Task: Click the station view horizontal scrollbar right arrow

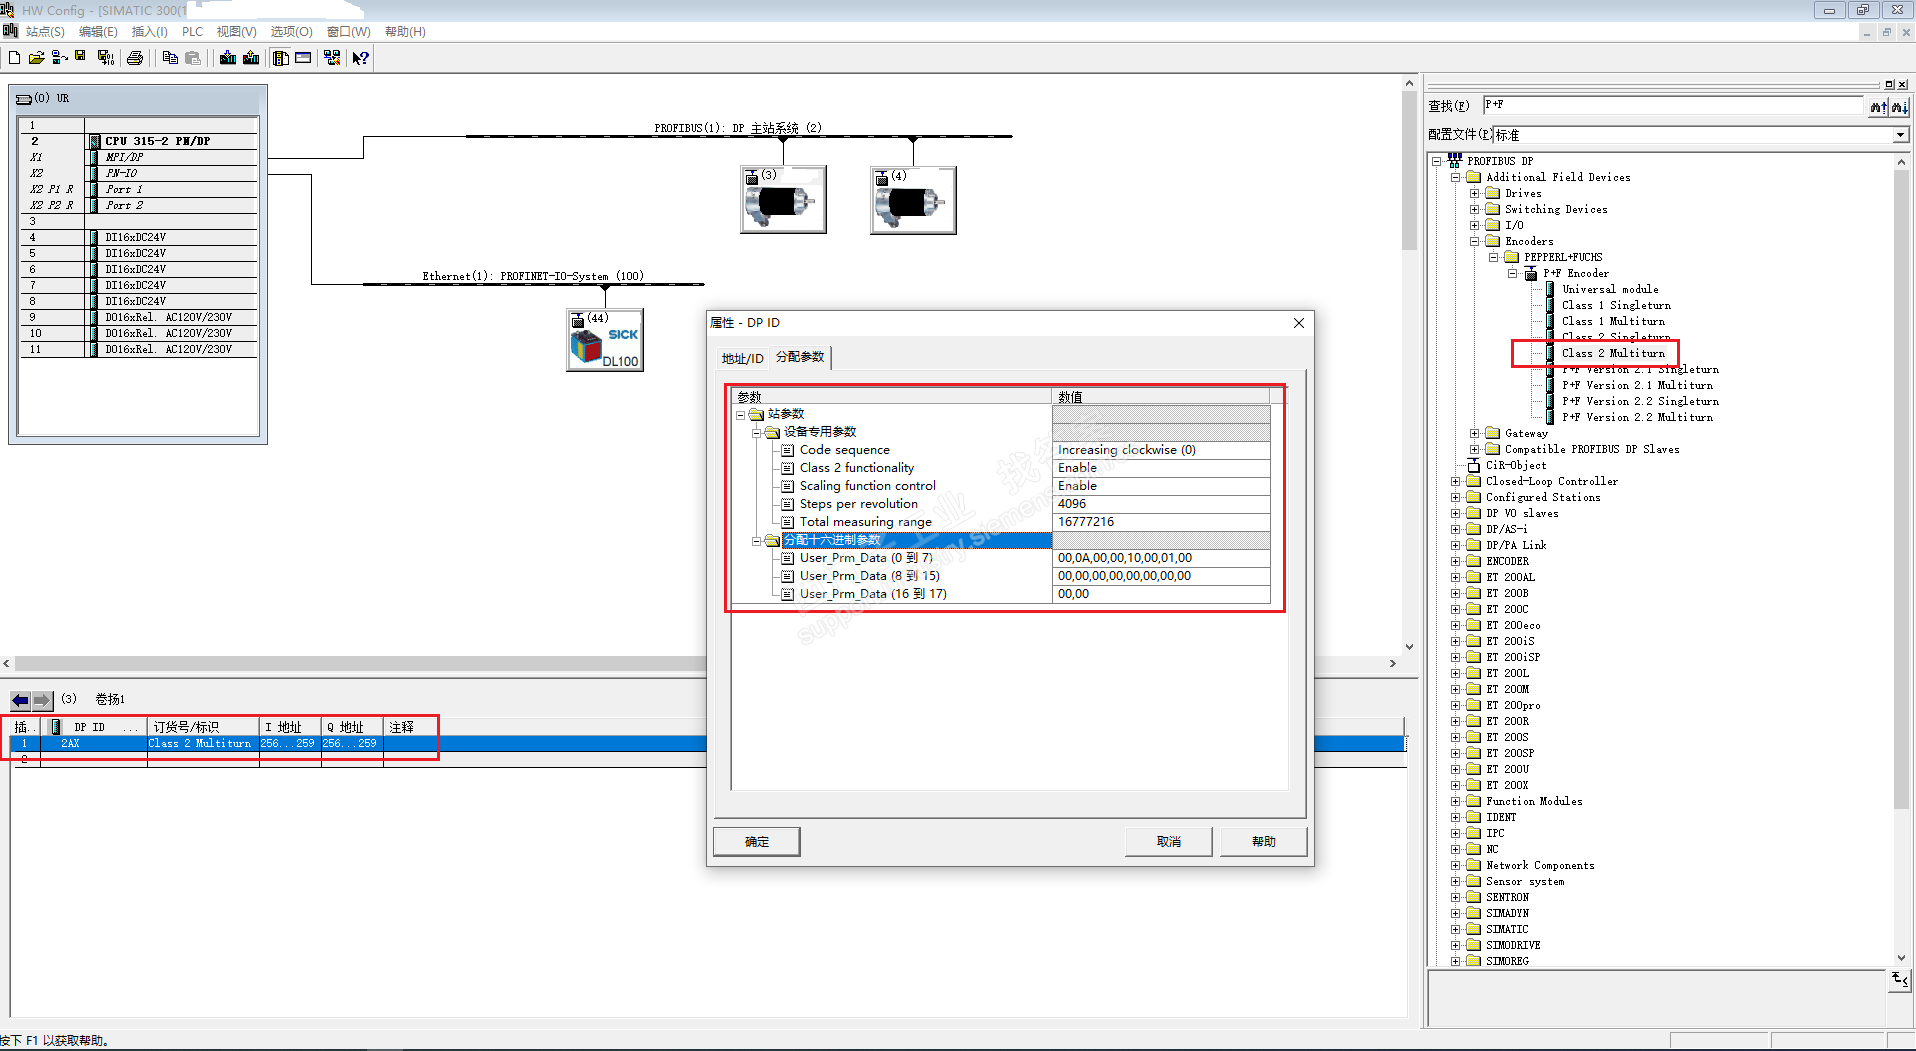Action: pos(1393,663)
